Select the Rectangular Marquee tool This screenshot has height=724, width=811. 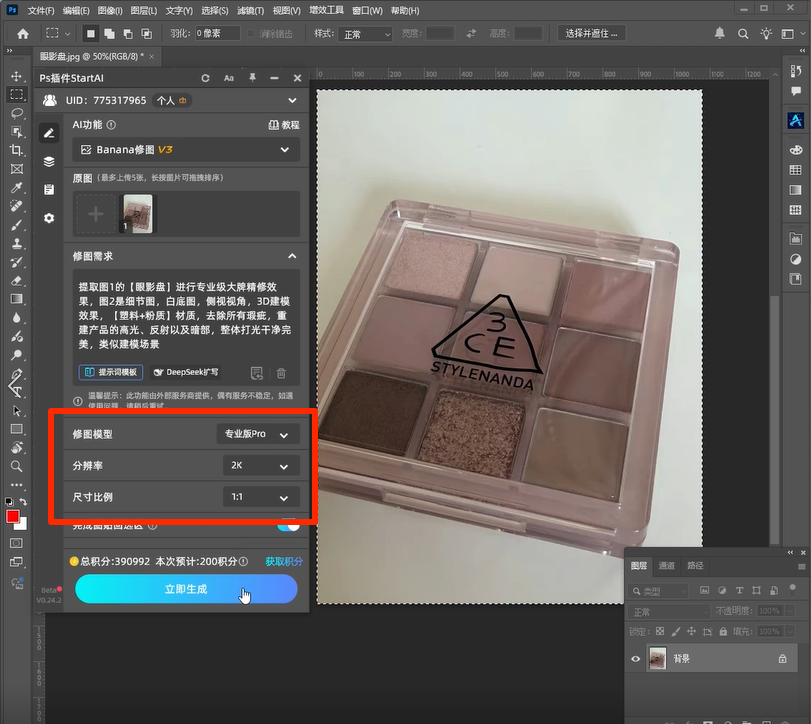pos(17,94)
